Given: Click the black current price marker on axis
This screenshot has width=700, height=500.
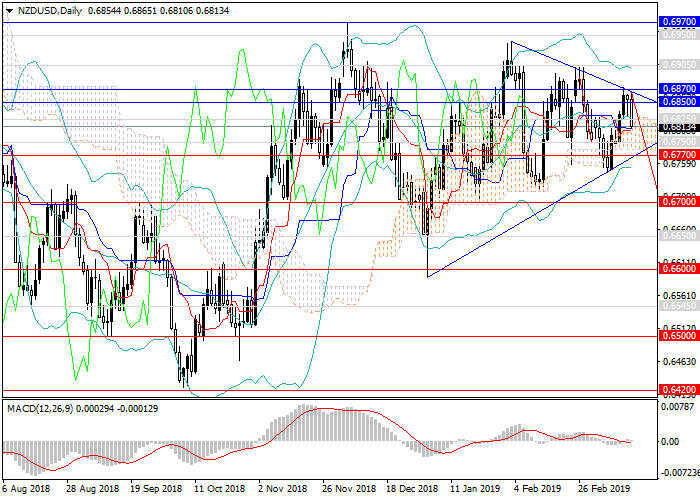Looking at the screenshot, I should 678,127.
